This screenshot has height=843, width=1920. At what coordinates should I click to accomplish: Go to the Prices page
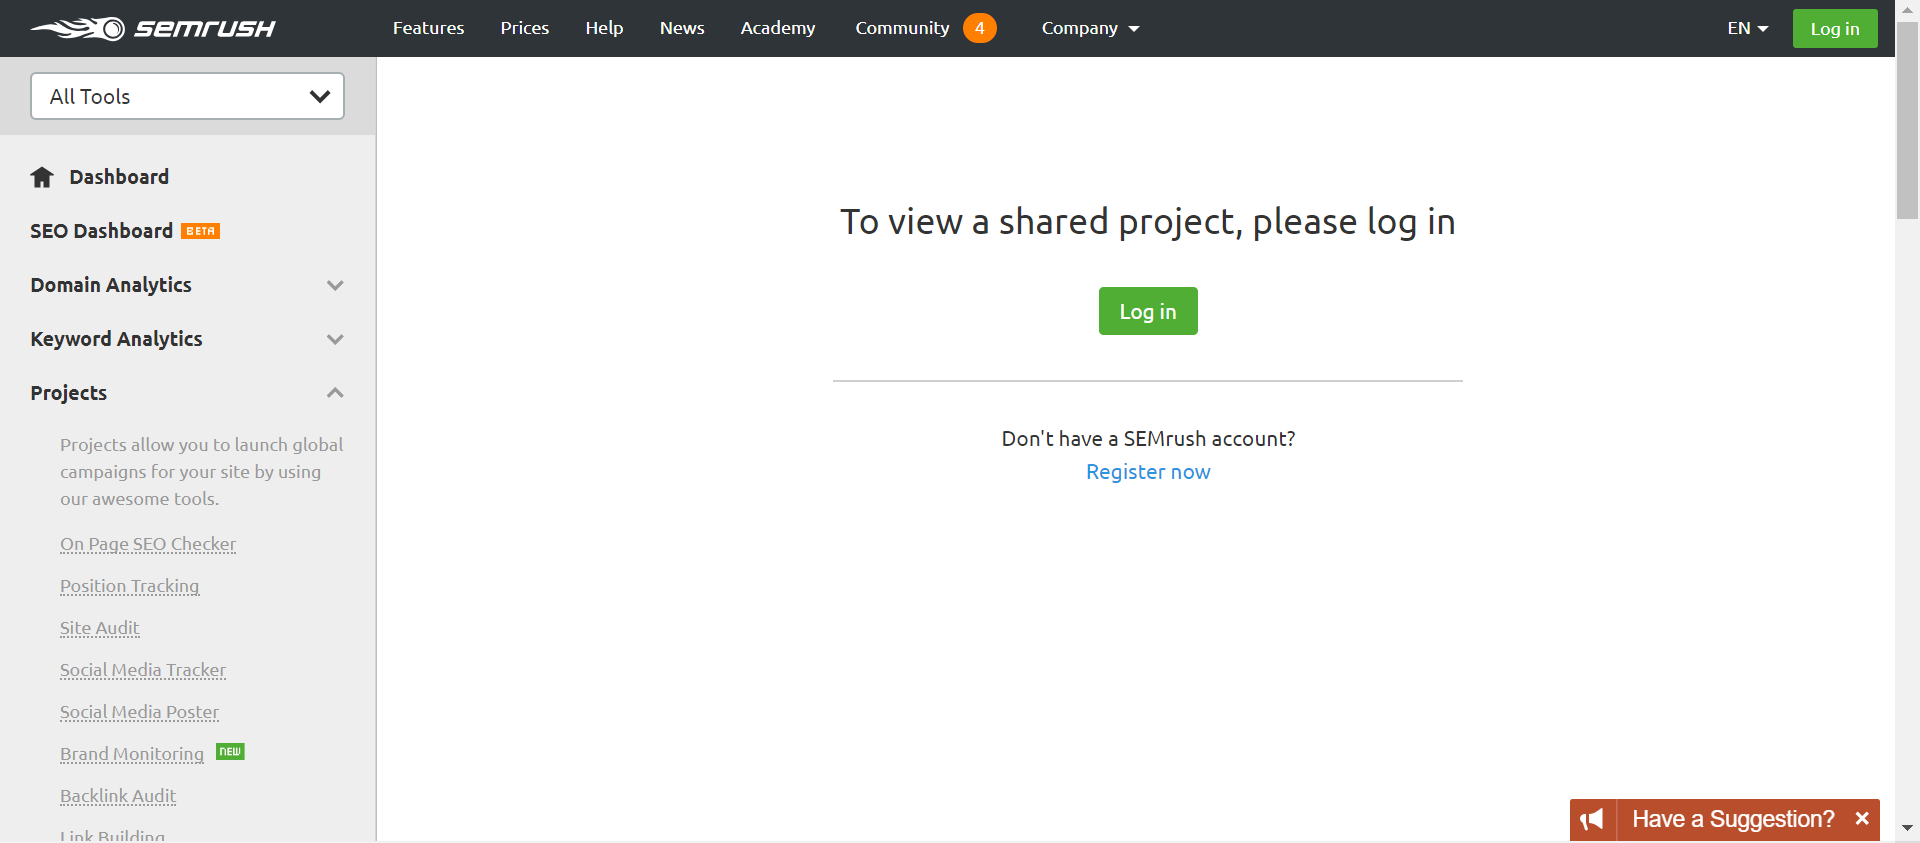pos(525,28)
